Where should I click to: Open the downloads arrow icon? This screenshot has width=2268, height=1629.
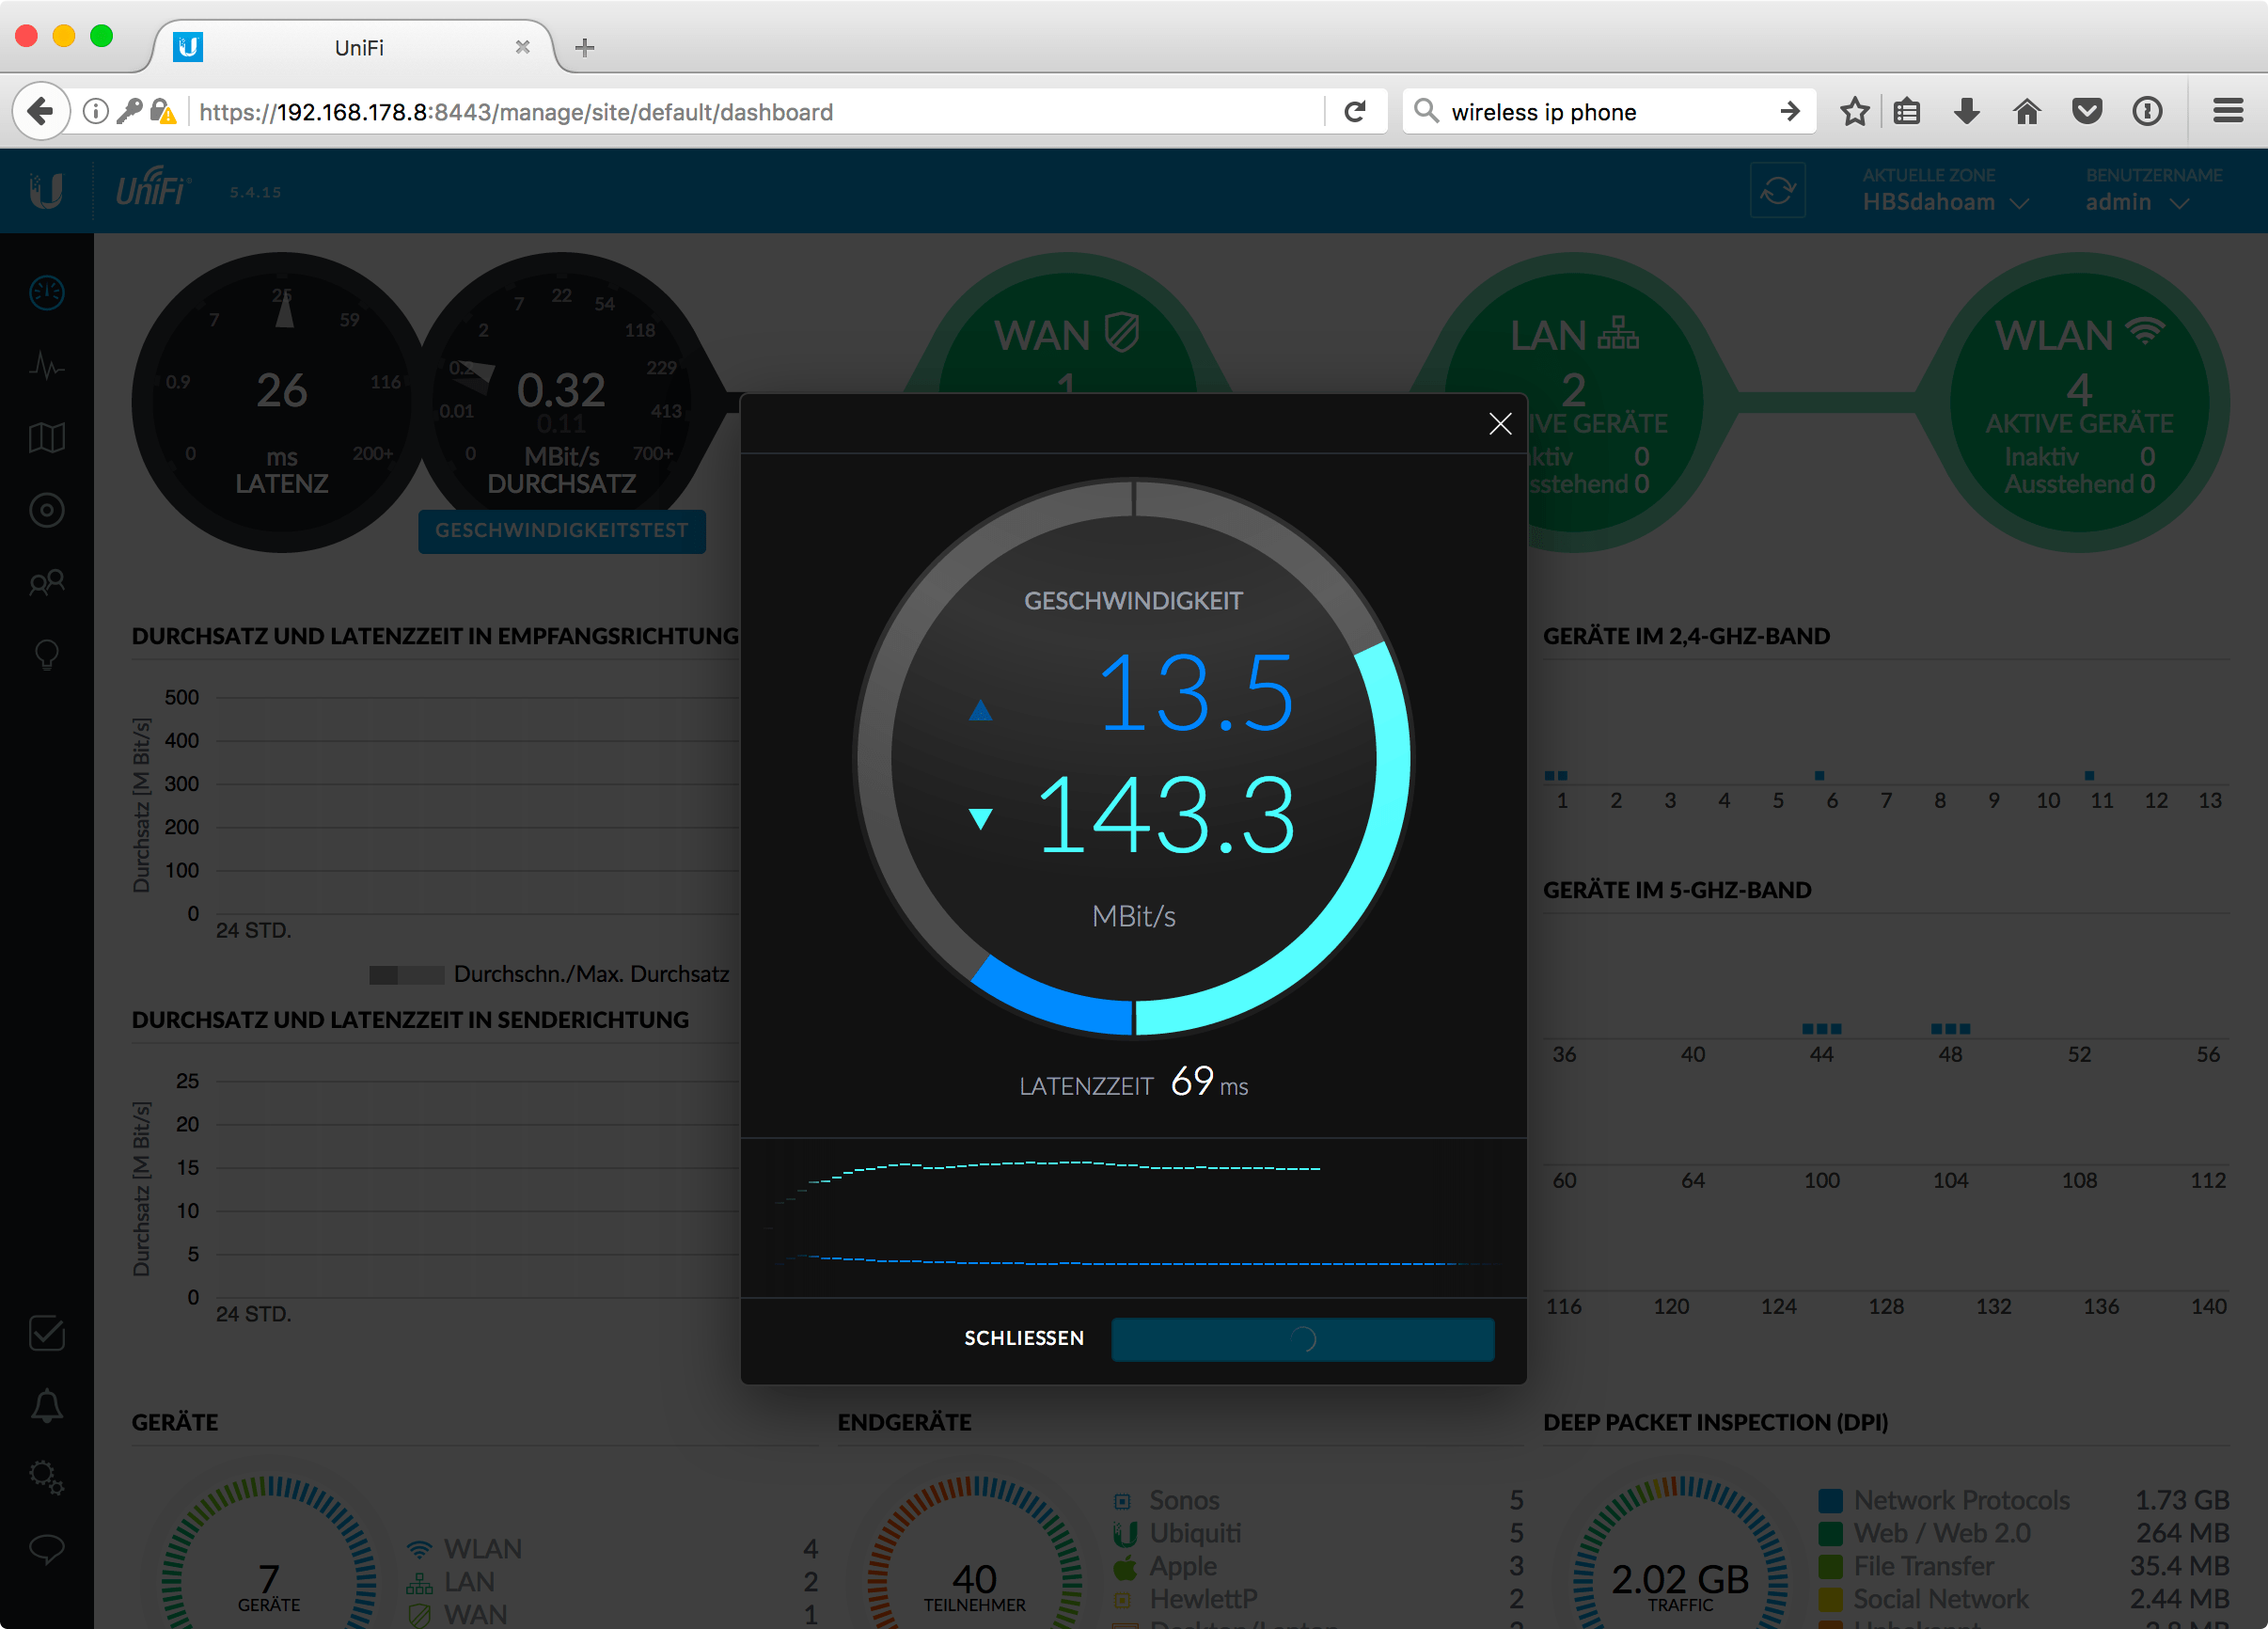(x=1966, y=111)
